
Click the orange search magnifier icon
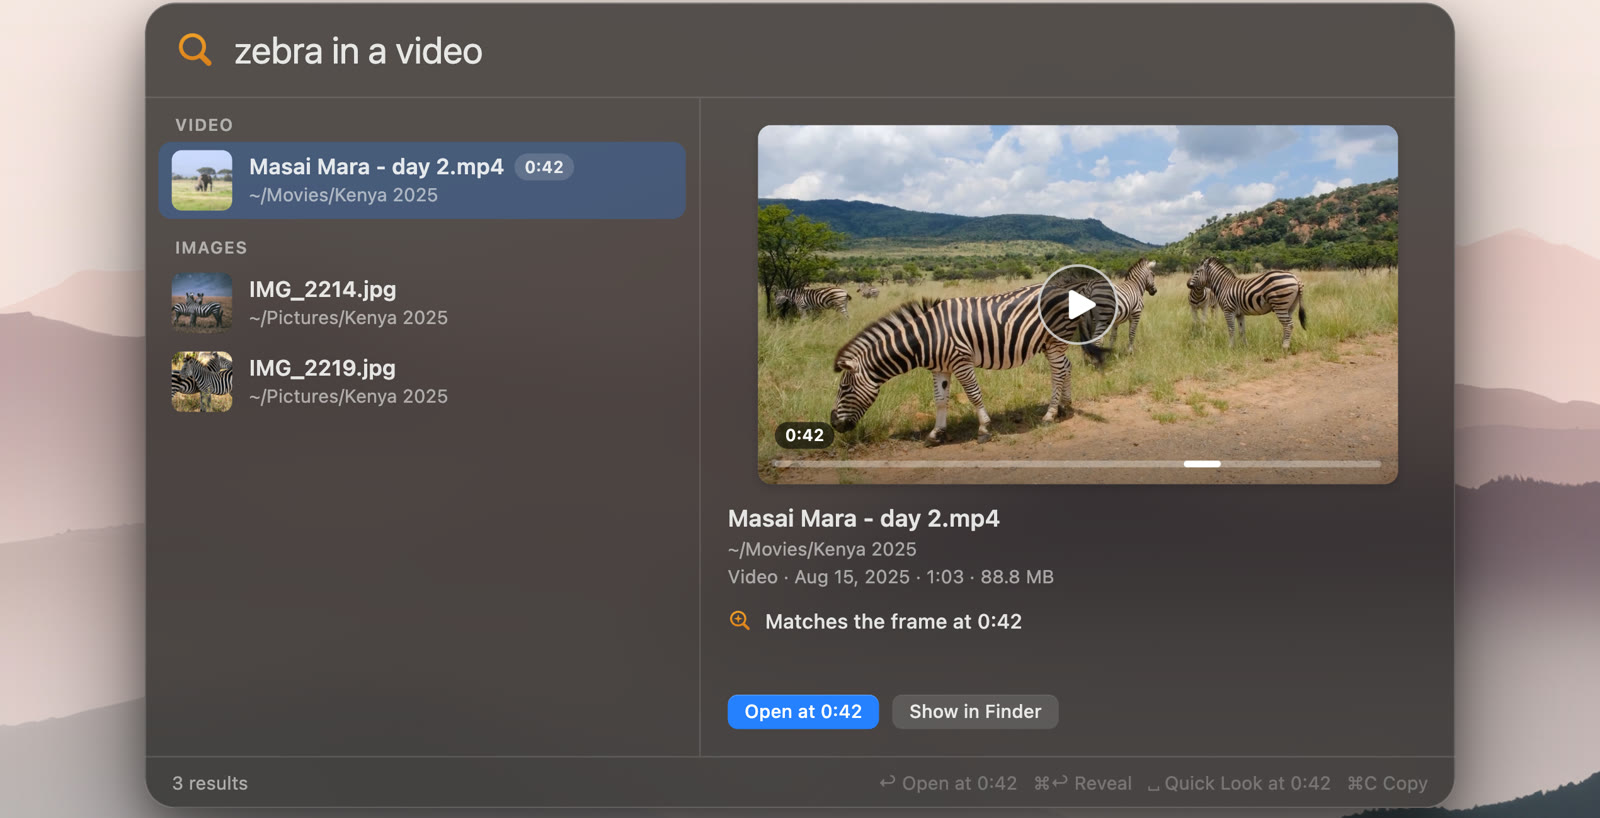pyautogui.click(x=195, y=49)
